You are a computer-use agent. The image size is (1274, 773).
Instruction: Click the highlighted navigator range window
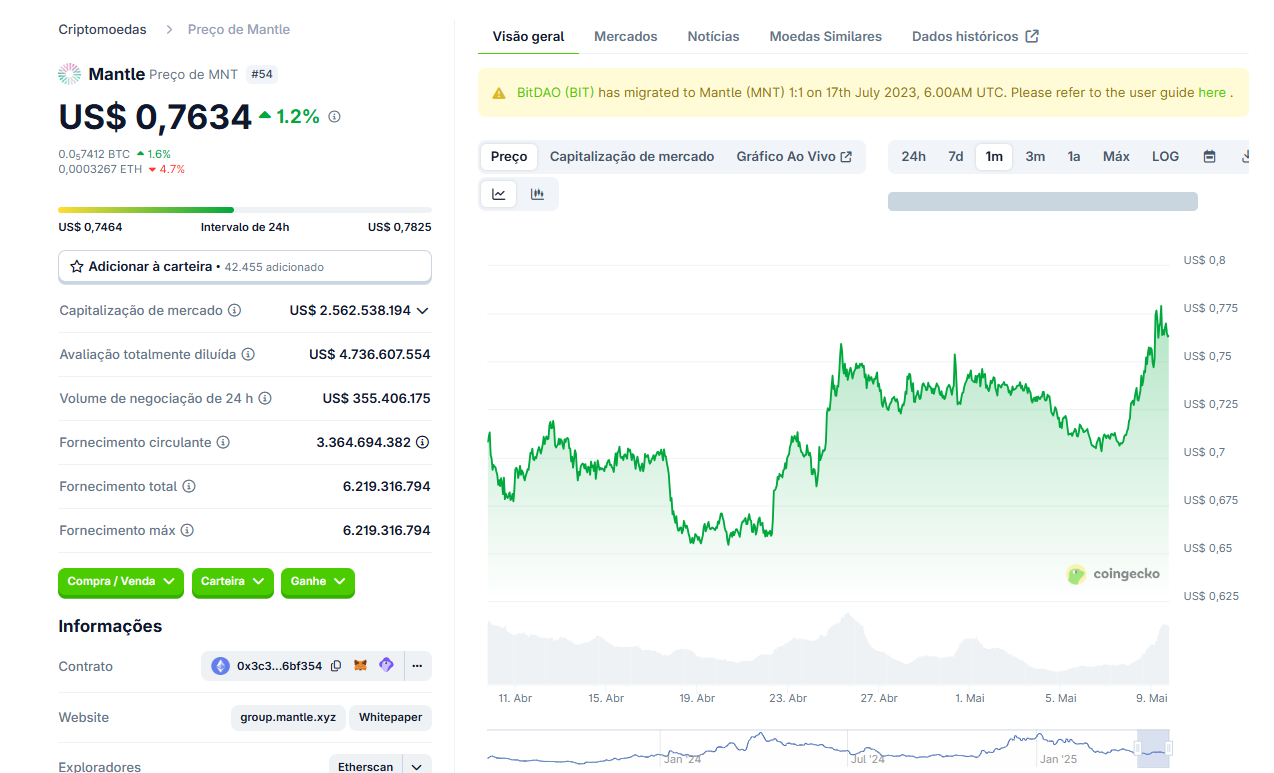1153,748
